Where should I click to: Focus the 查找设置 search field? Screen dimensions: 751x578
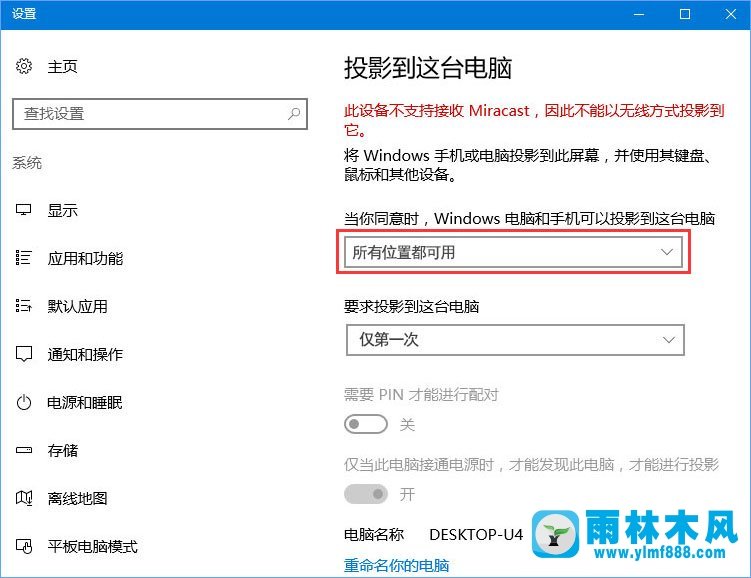[159, 114]
